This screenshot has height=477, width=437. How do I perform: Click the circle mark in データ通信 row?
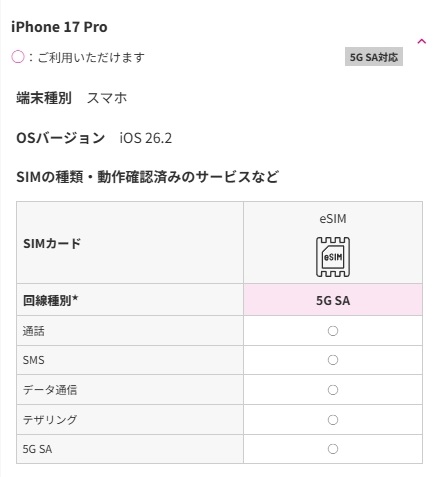[x=333, y=390]
